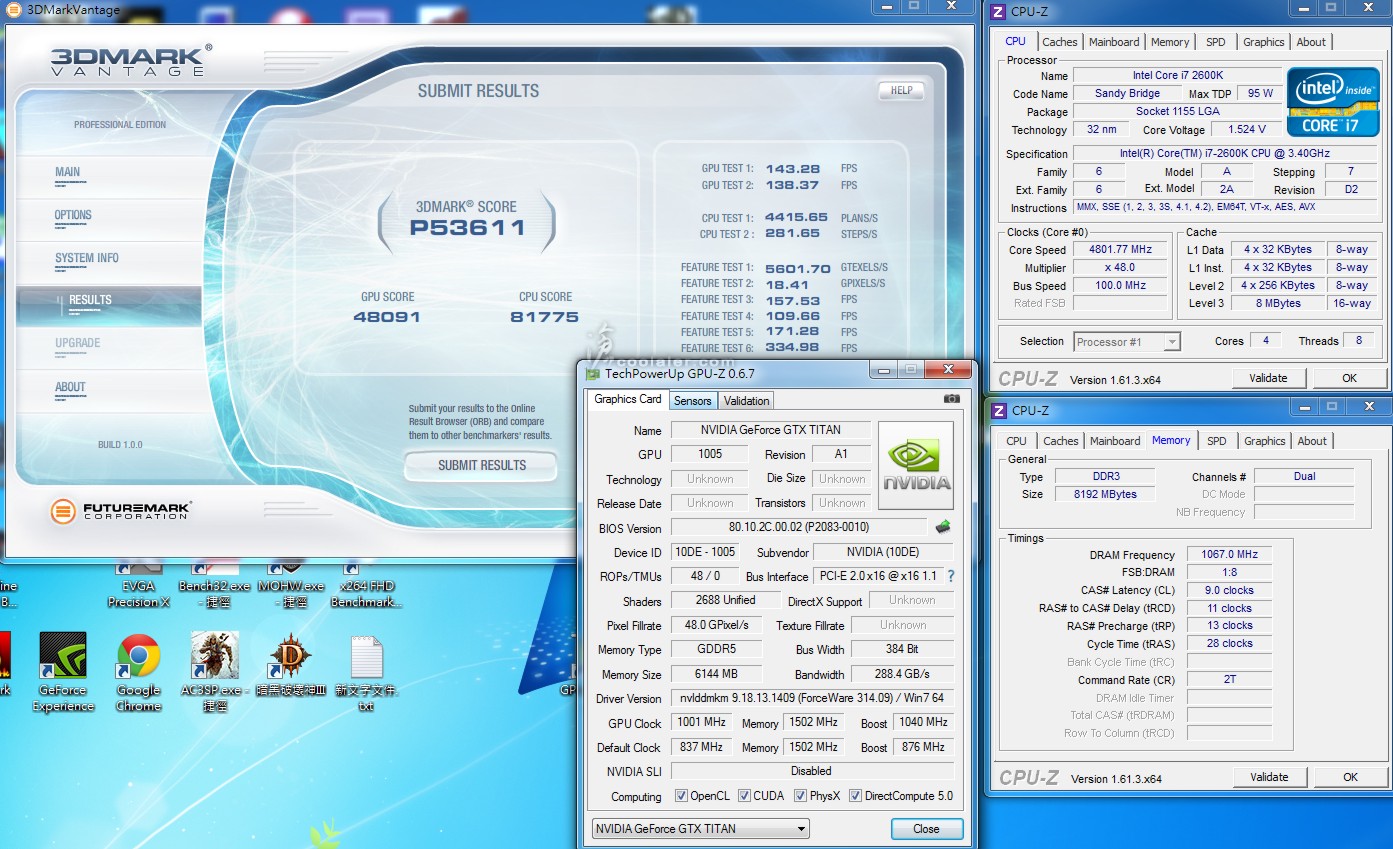The height and width of the screenshot is (849, 1393).
Task: Click the GPU-Z title bar icon
Action: 593,374
